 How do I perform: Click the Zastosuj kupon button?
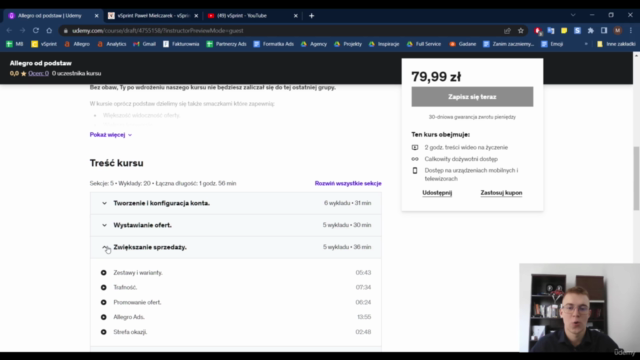coord(501,193)
